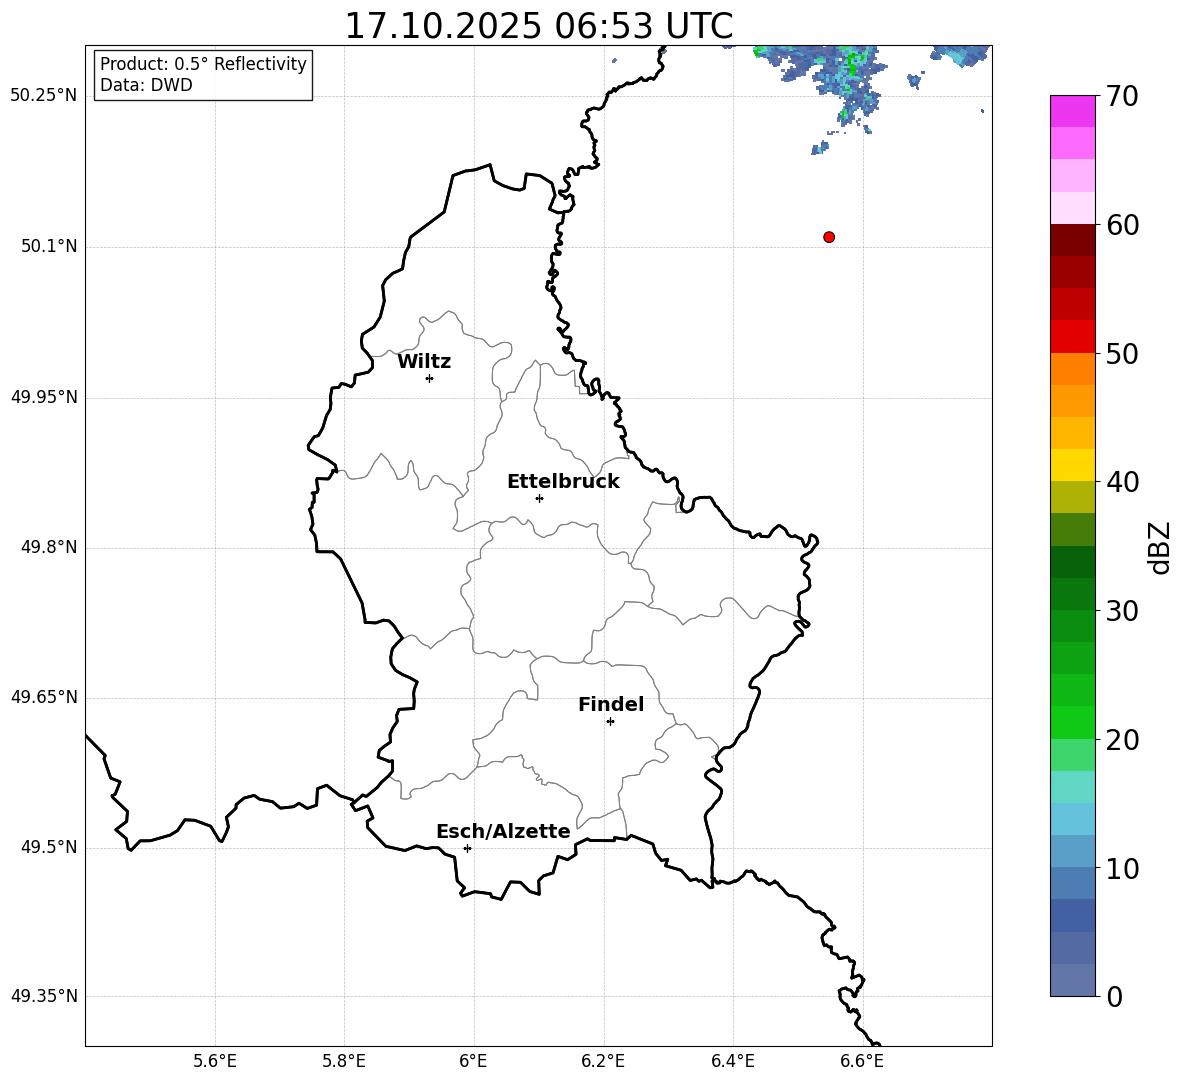Click the Esch/Alzette city label
The width and height of the screenshot is (1184, 1081).
tap(503, 831)
